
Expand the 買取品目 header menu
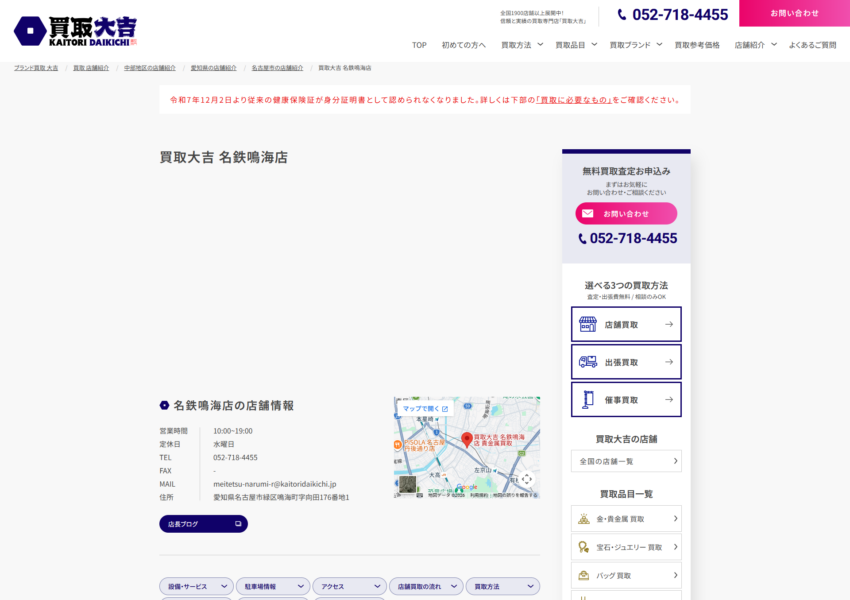[x=576, y=45]
